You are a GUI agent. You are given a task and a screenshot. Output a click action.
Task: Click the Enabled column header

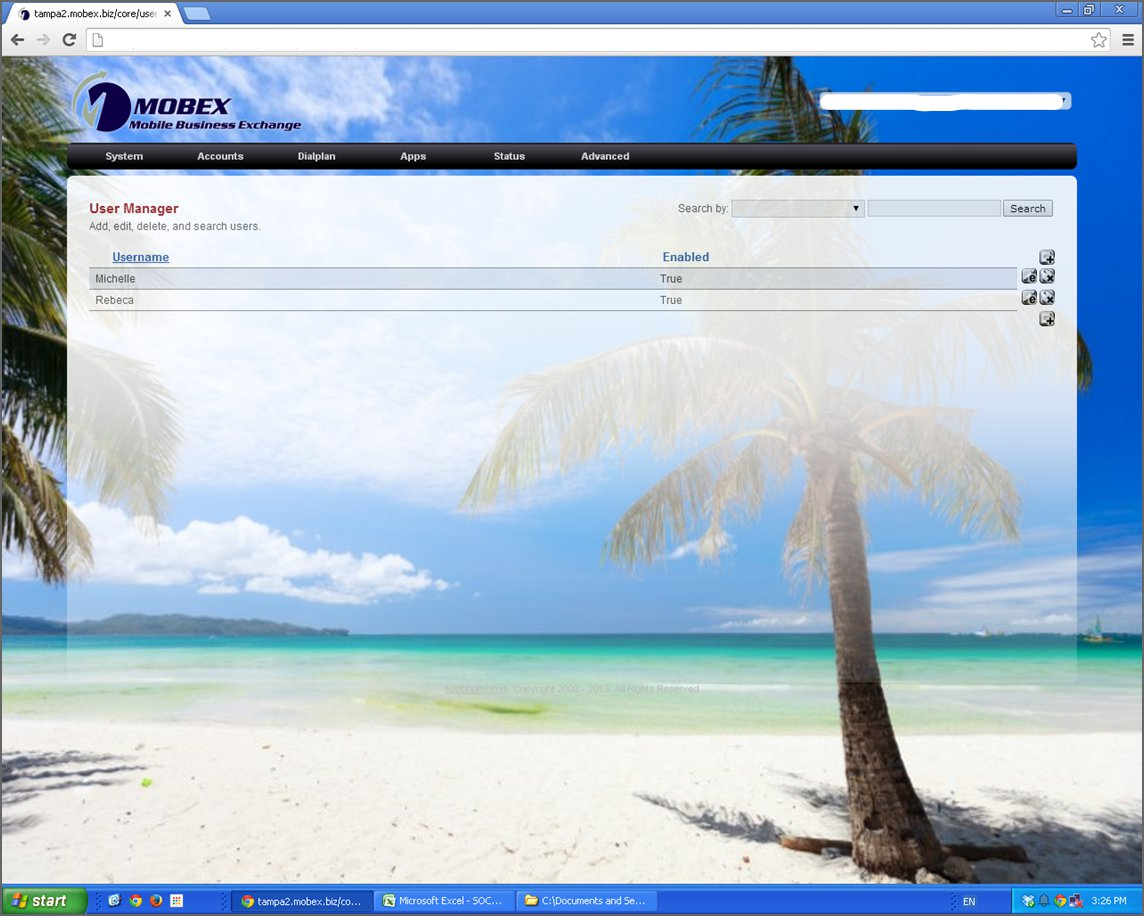click(x=685, y=257)
